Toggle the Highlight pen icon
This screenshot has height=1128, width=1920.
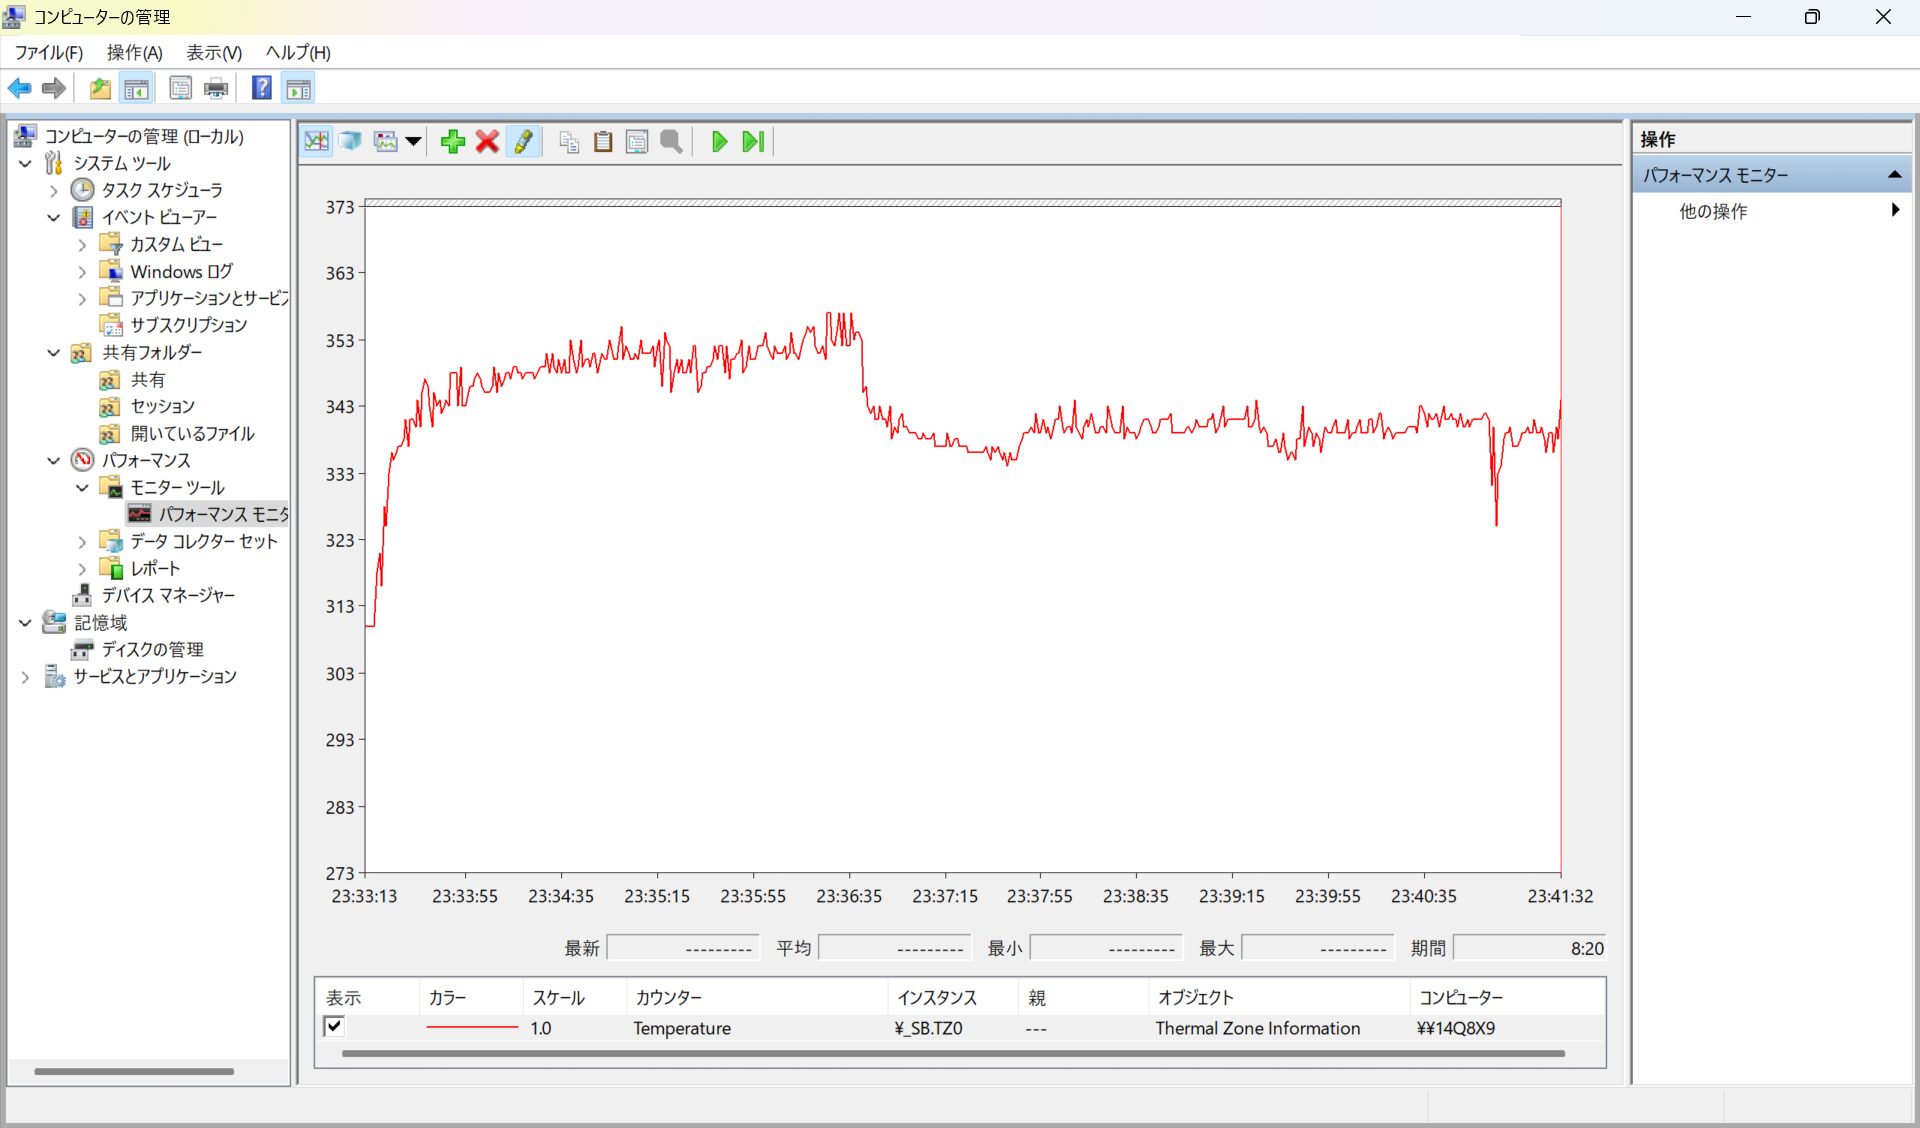tap(523, 142)
